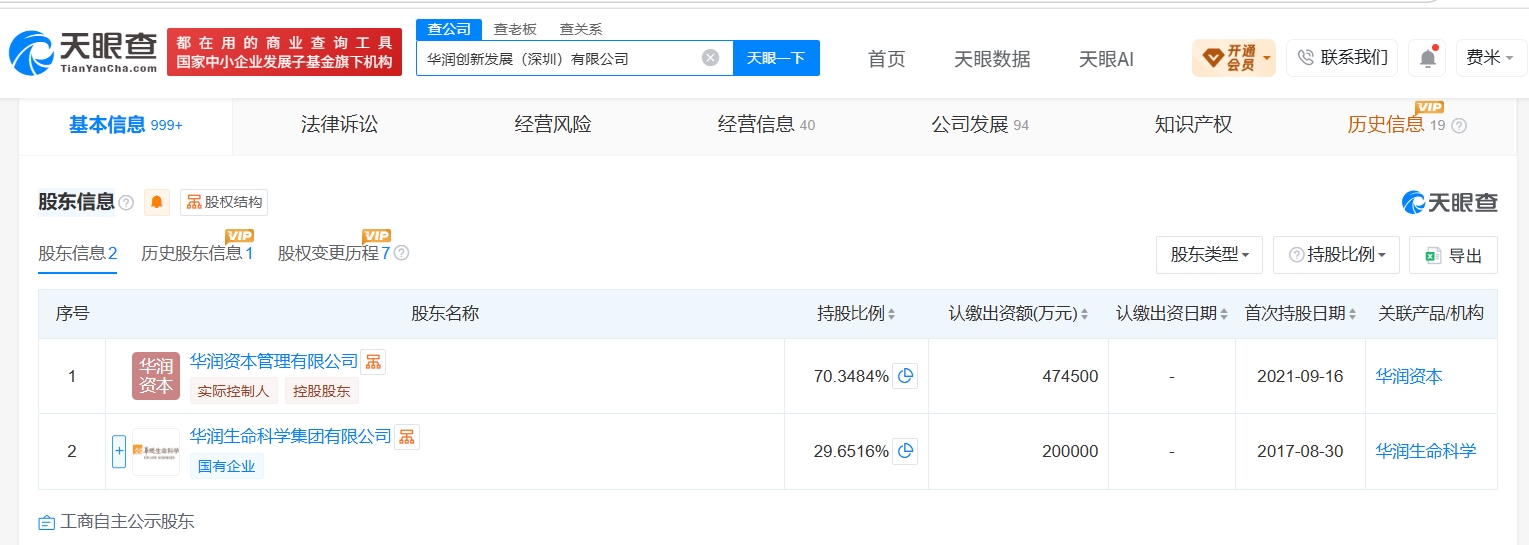Click help icon next to 历史信息 tab
Viewport: 1529px width, 545px height.
(1459, 126)
